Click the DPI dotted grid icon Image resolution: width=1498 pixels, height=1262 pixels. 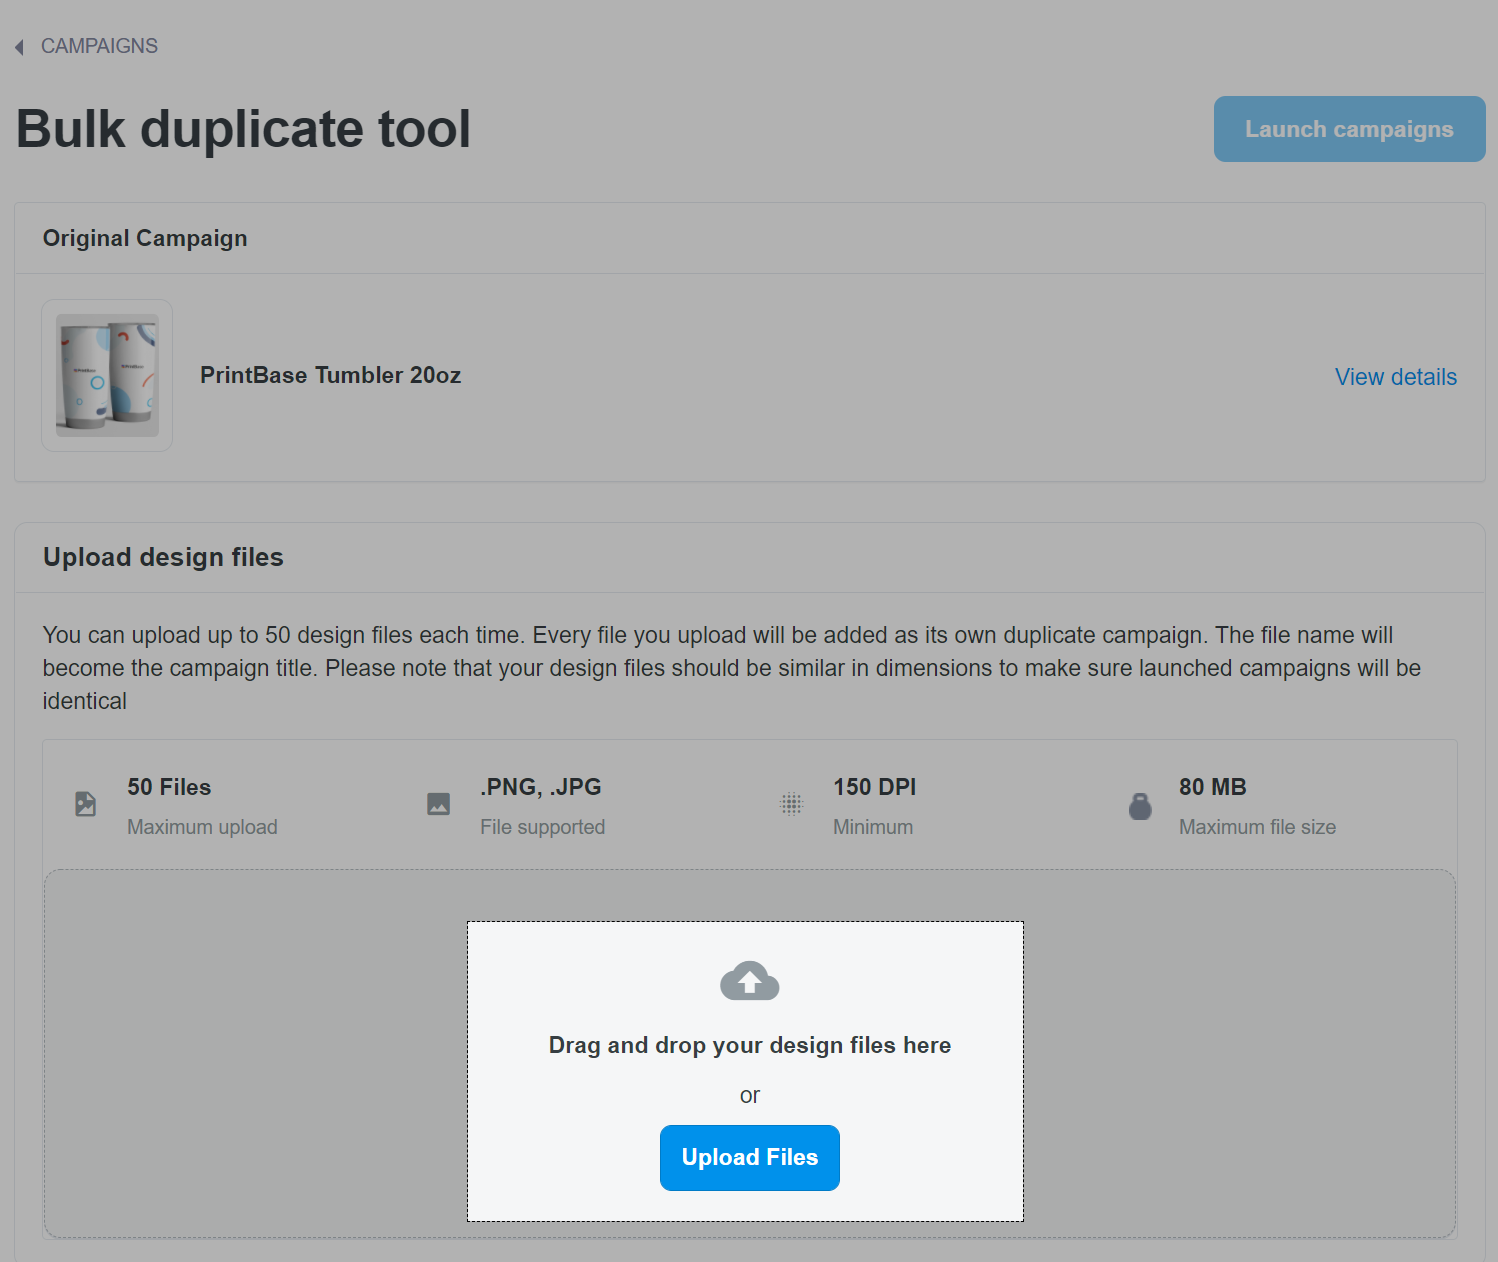click(791, 804)
